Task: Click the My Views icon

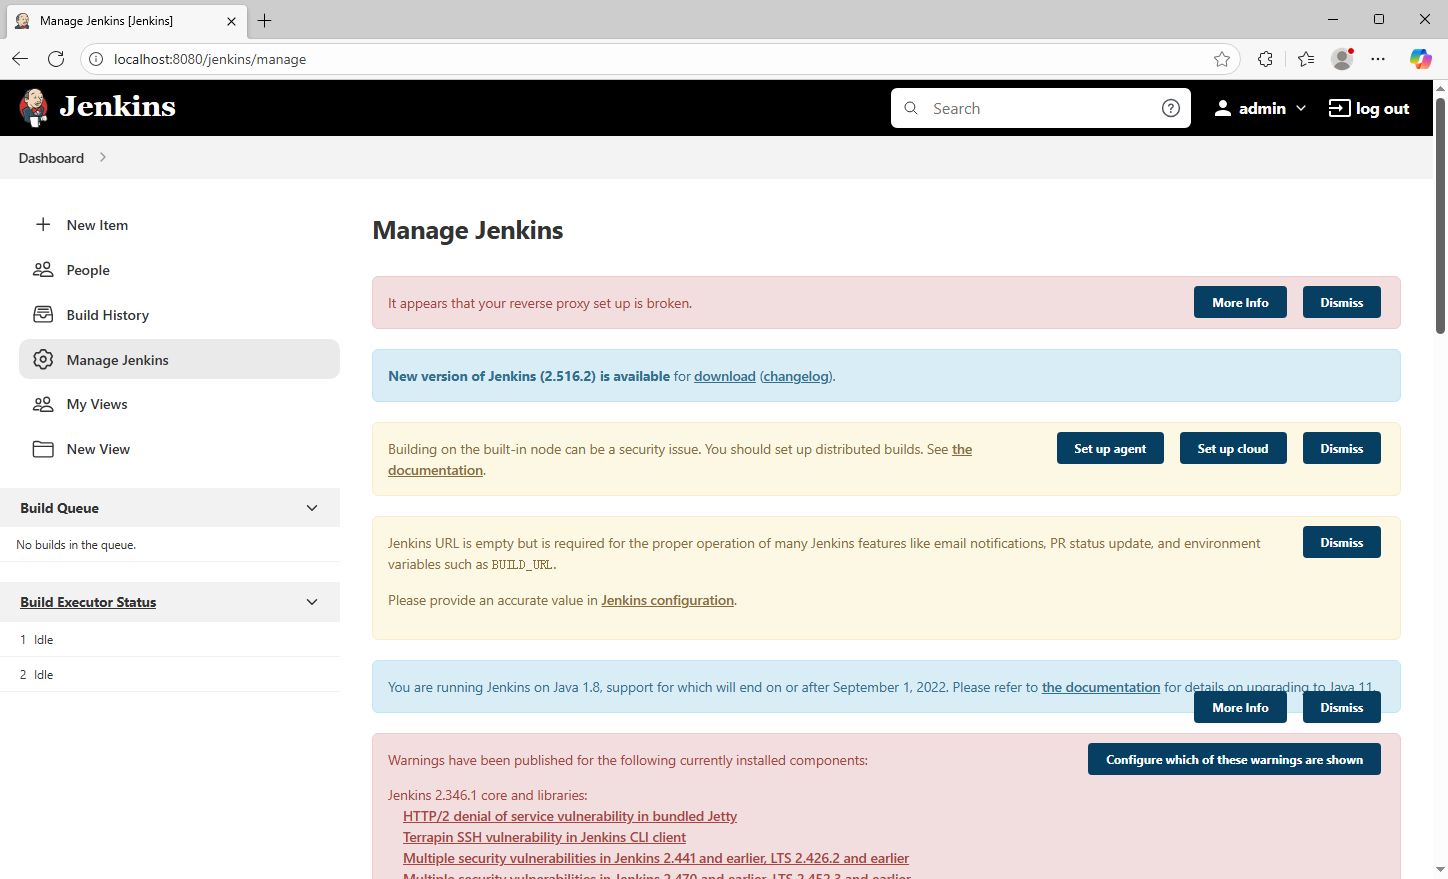Action: [x=43, y=404]
